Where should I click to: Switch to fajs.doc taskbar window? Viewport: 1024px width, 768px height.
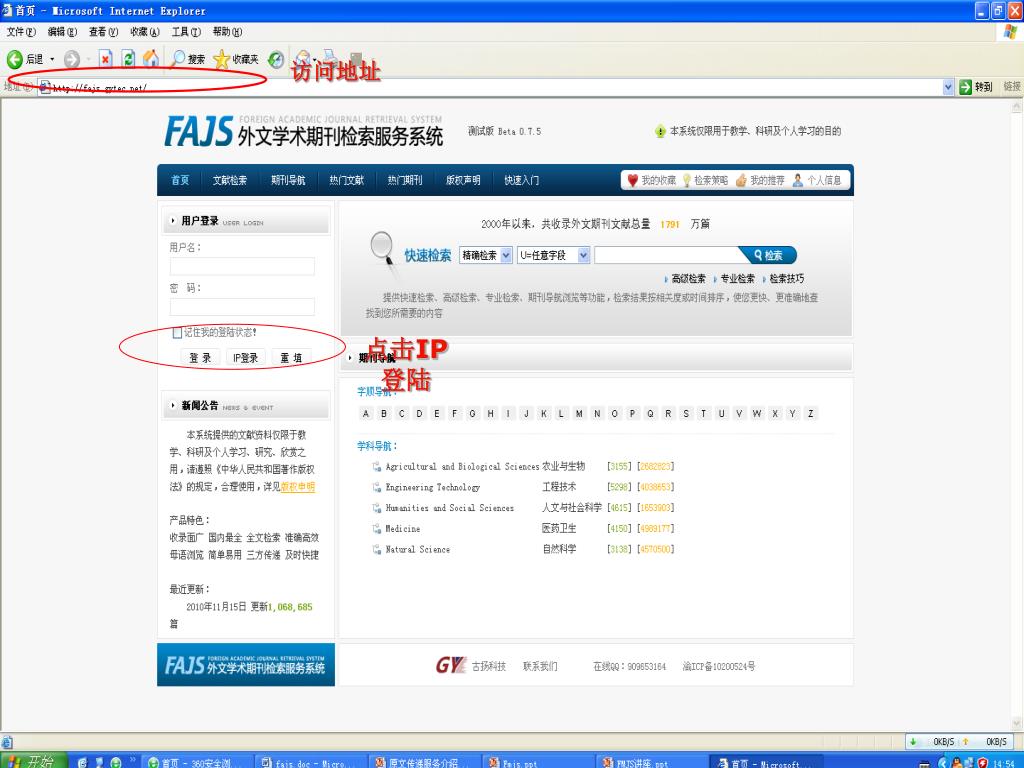pyautogui.click(x=310, y=762)
